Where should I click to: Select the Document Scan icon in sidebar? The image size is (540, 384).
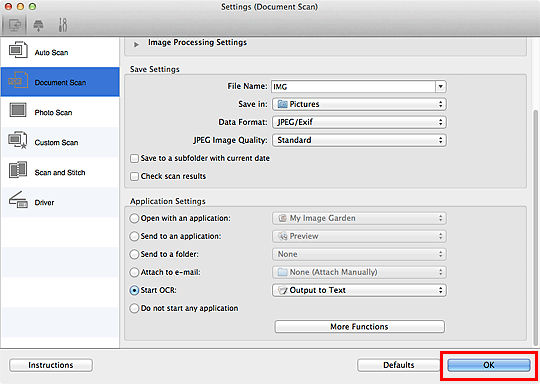pos(18,81)
